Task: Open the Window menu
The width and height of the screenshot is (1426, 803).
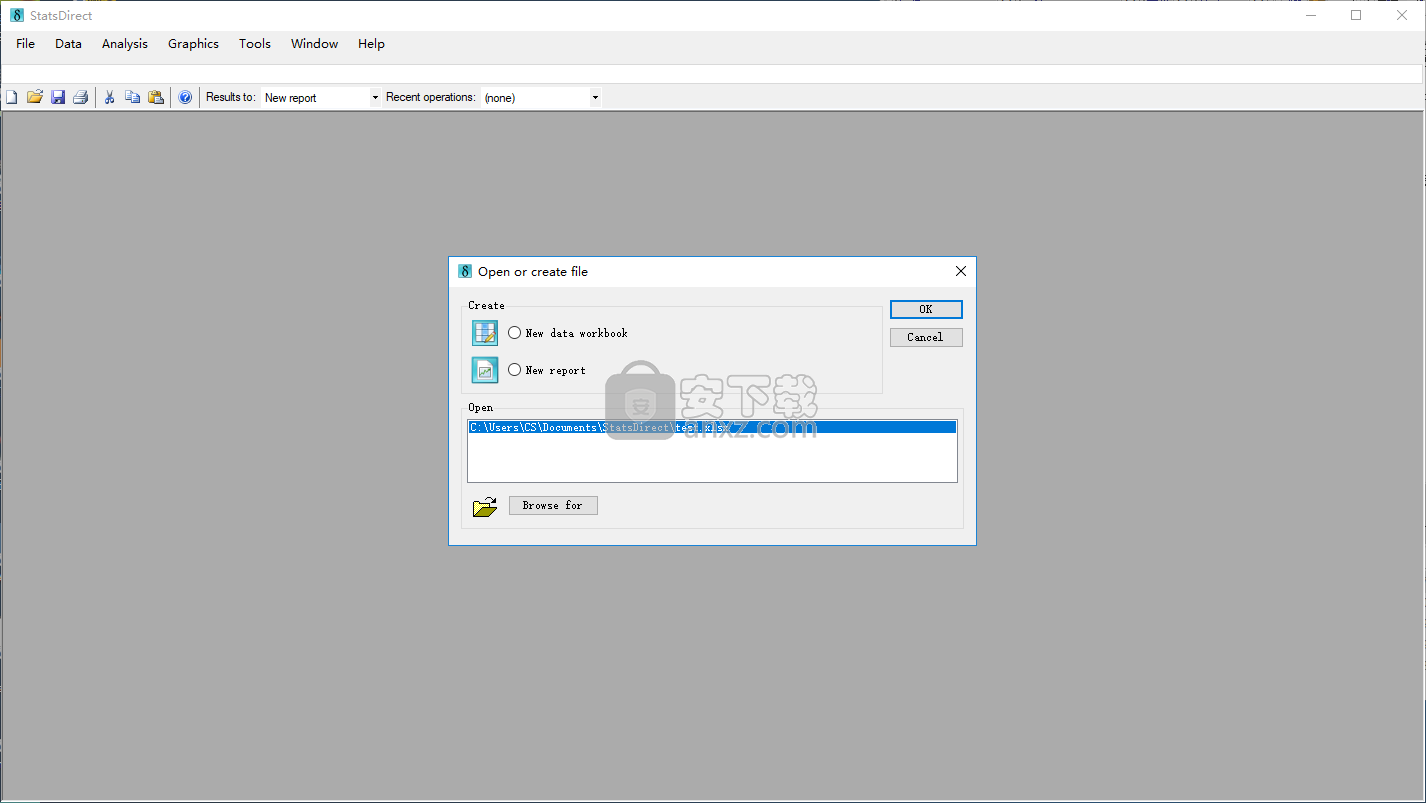Action: 314,44
